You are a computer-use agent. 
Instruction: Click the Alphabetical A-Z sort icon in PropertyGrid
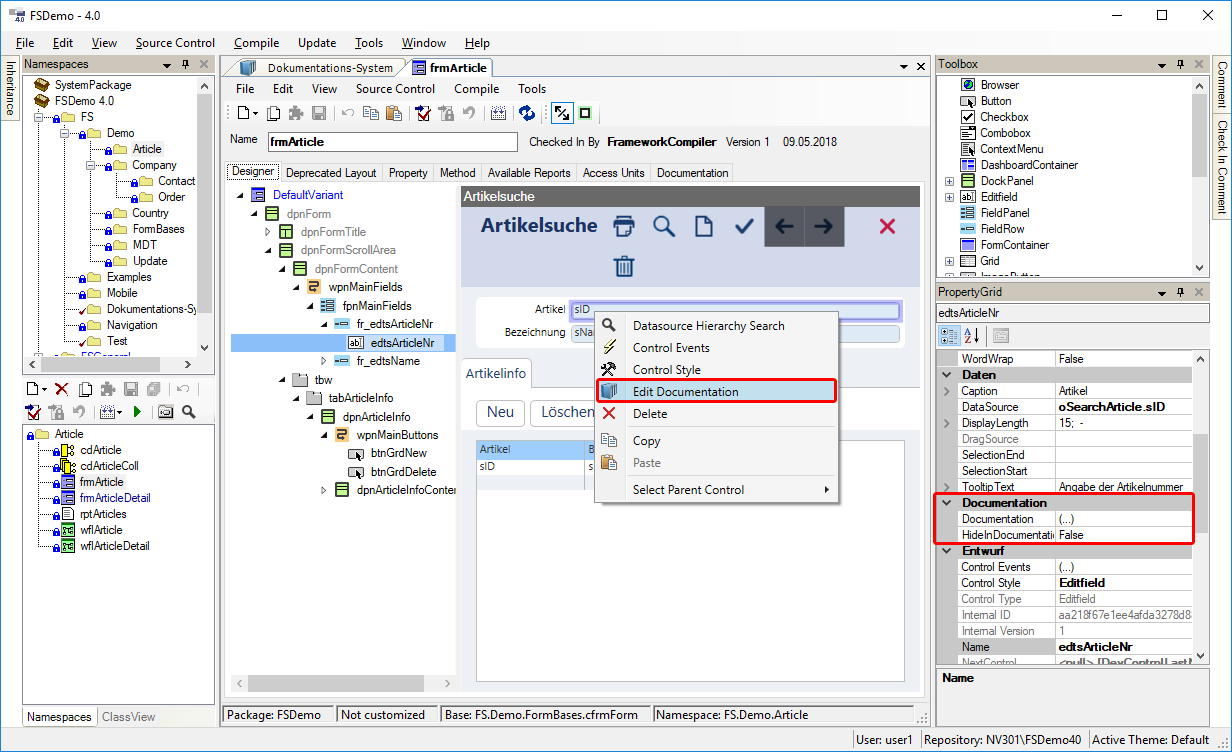coord(971,336)
